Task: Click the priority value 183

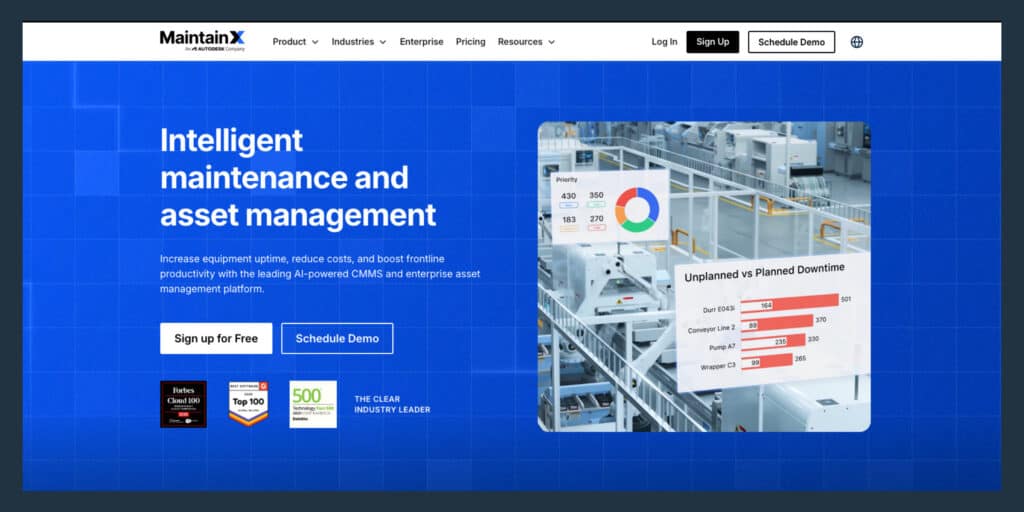Action: (x=568, y=219)
